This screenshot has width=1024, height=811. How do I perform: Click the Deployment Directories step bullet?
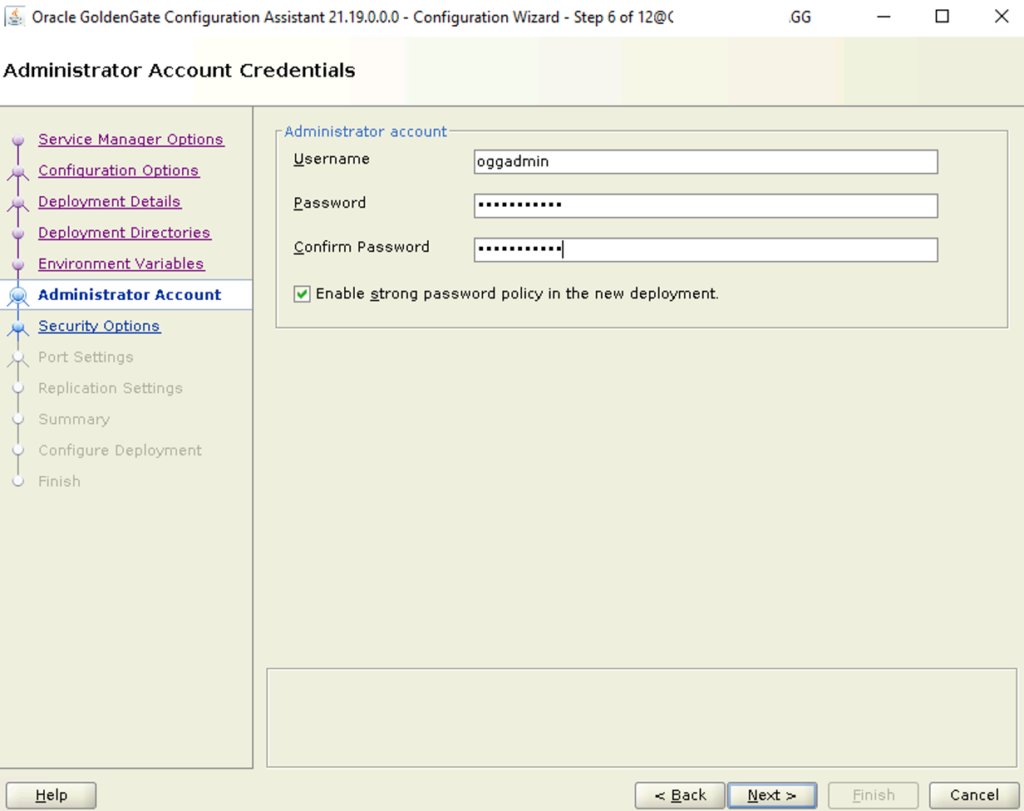(x=18, y=233)
